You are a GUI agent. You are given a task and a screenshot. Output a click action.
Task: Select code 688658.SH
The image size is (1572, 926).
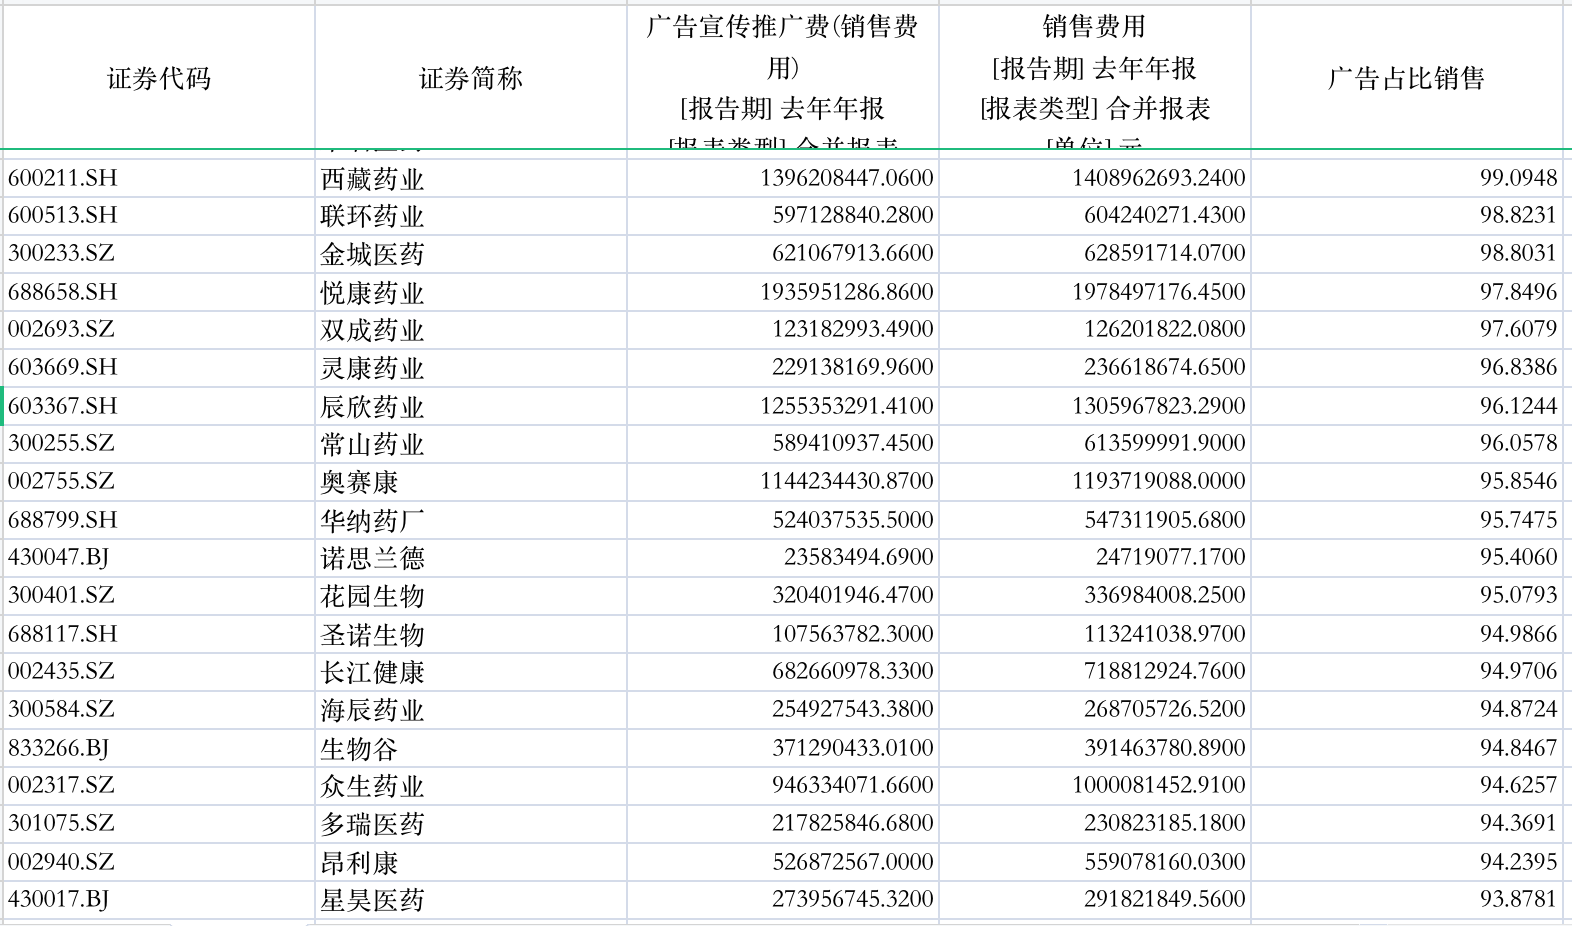(x=159, y=292)
